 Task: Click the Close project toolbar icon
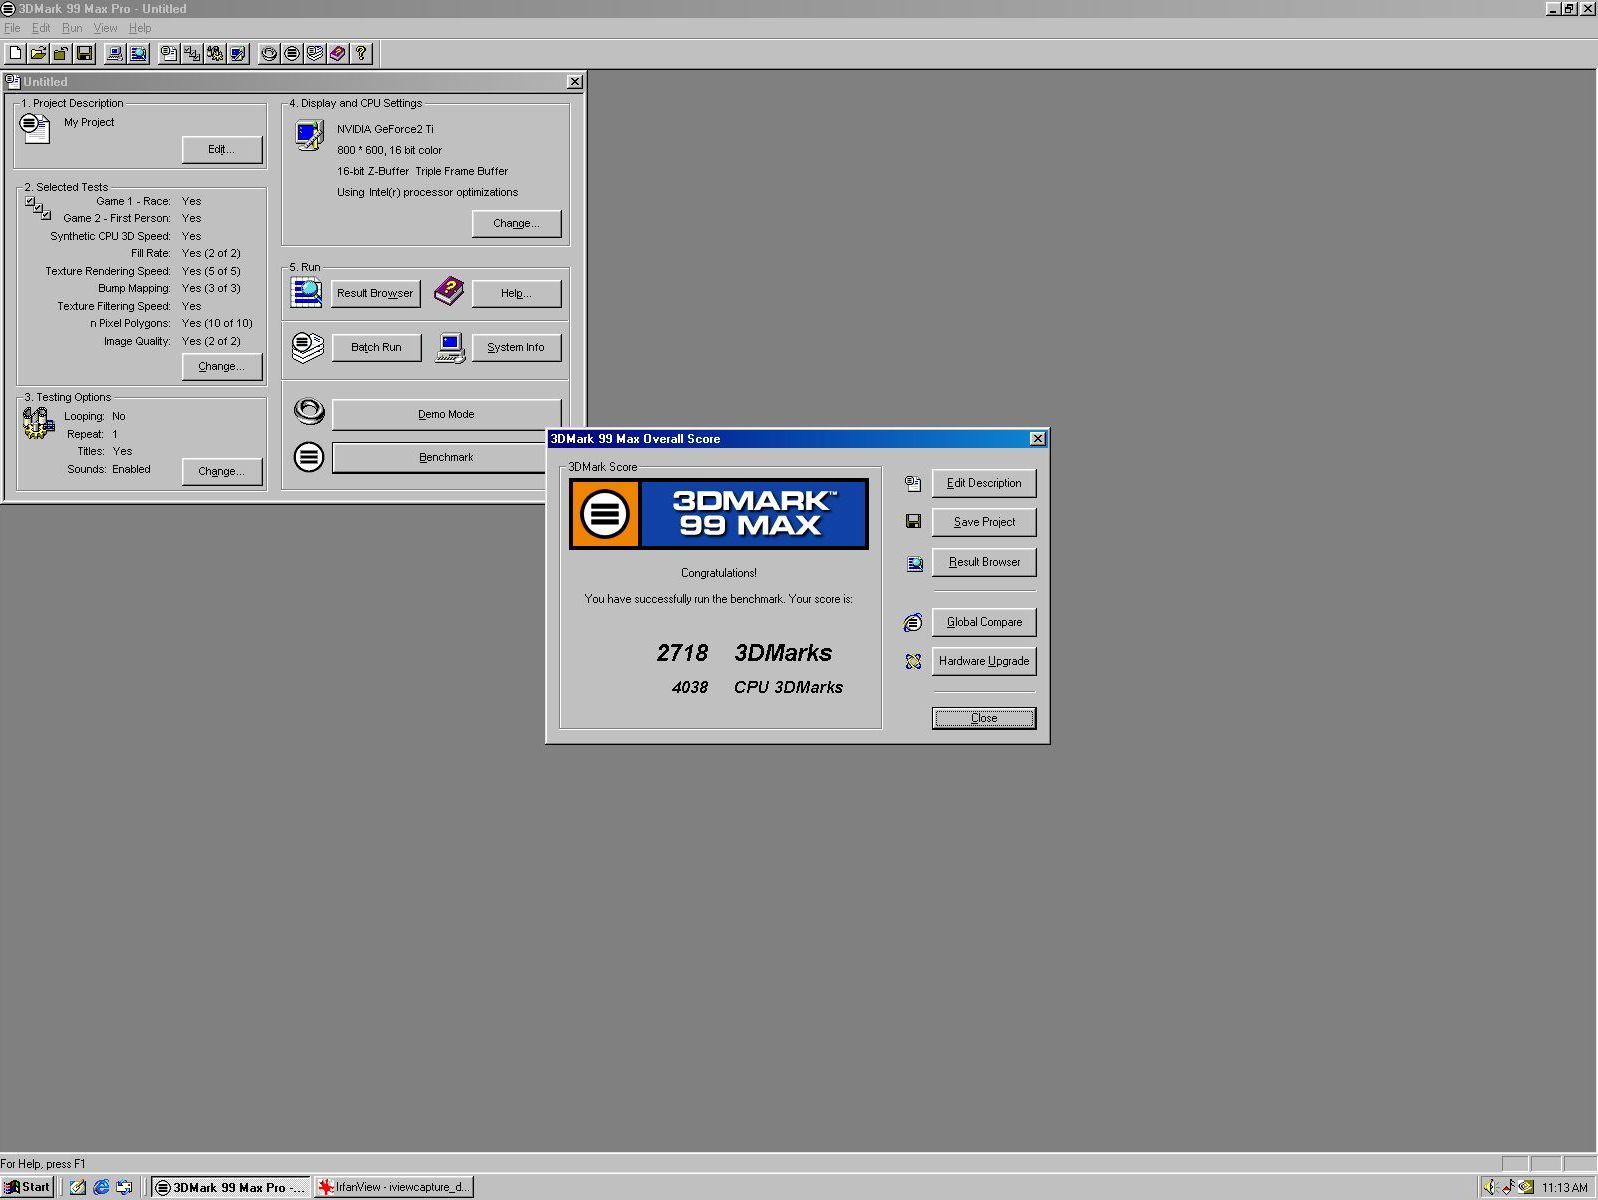tap(61, 53)
